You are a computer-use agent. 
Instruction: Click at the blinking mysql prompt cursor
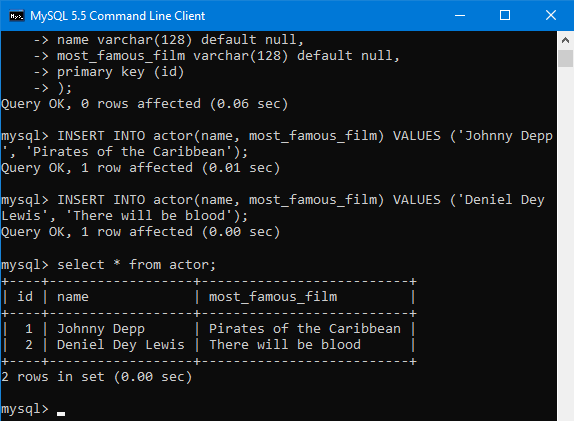[61, 414]
